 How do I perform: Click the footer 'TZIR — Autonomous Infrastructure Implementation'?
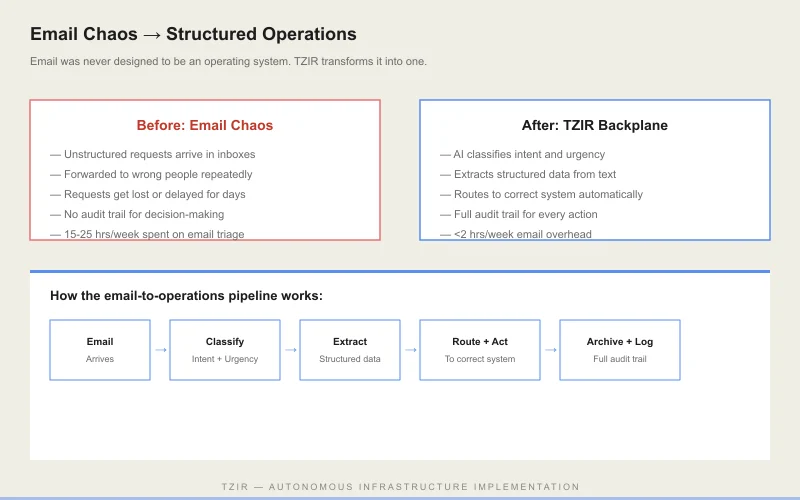point(401,487)
